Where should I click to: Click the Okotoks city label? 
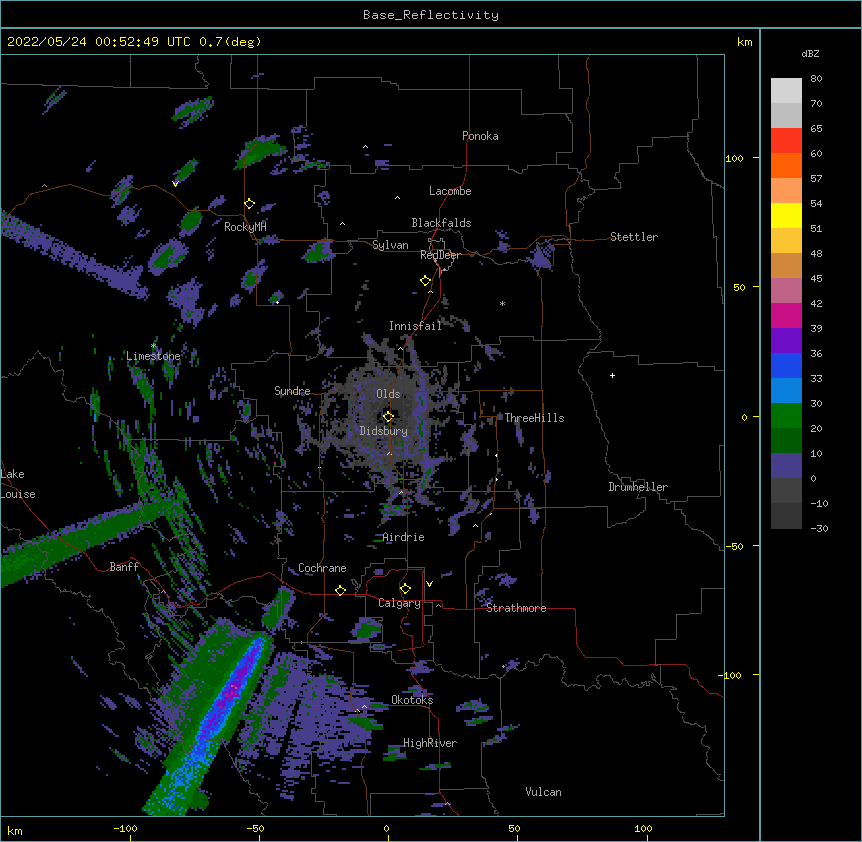pyautogui.click(x=412, y=700)
